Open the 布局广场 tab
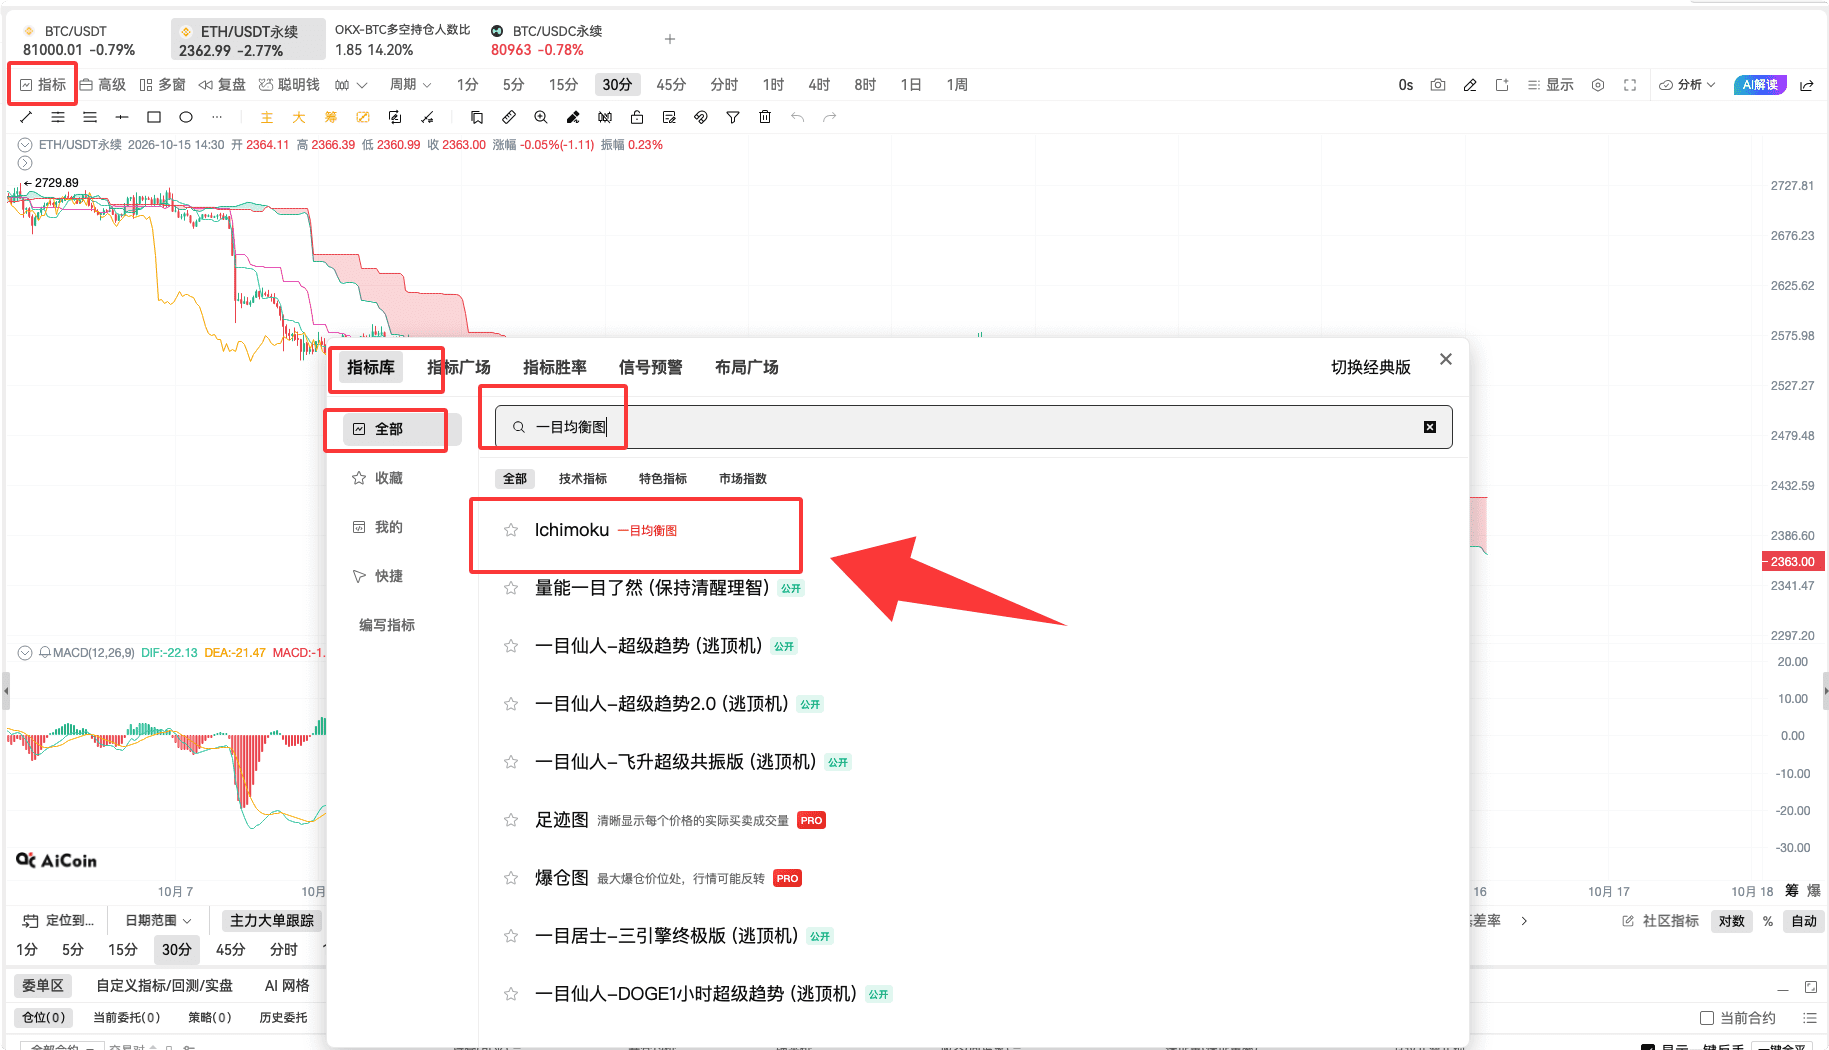Viewport: 1829px width, 1050px height. (747, 367)
